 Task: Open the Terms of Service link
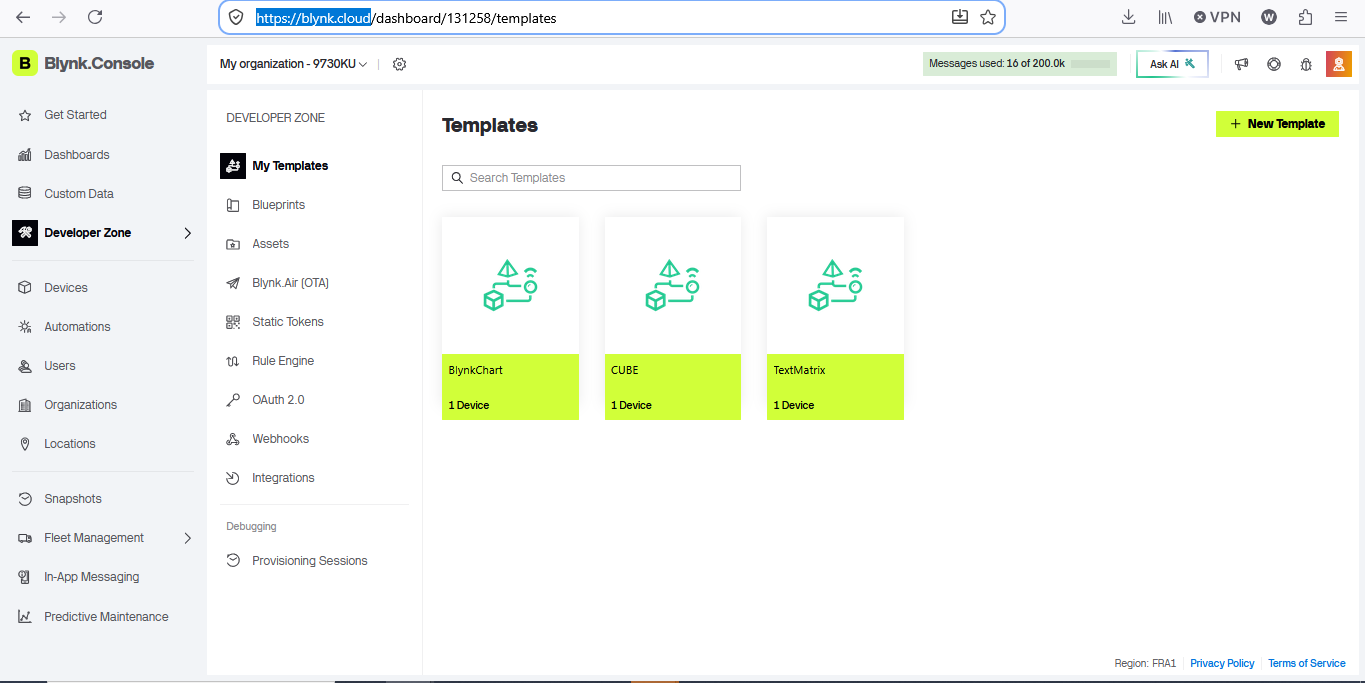(1307, 663)
